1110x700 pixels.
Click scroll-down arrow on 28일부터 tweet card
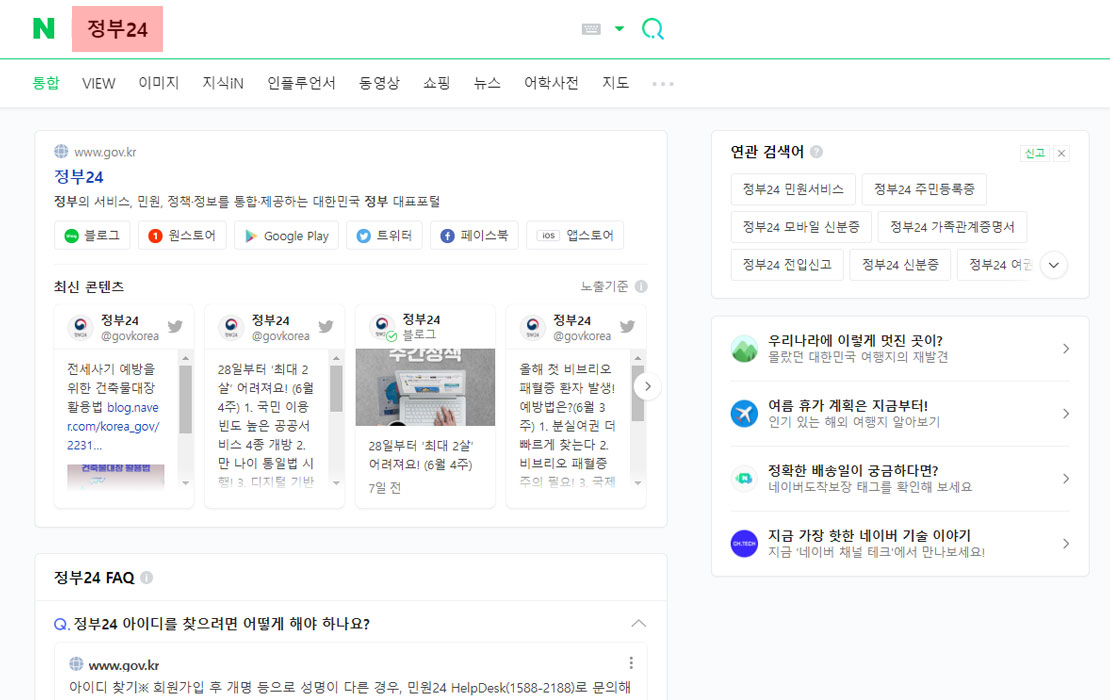[x=336, y=483]
